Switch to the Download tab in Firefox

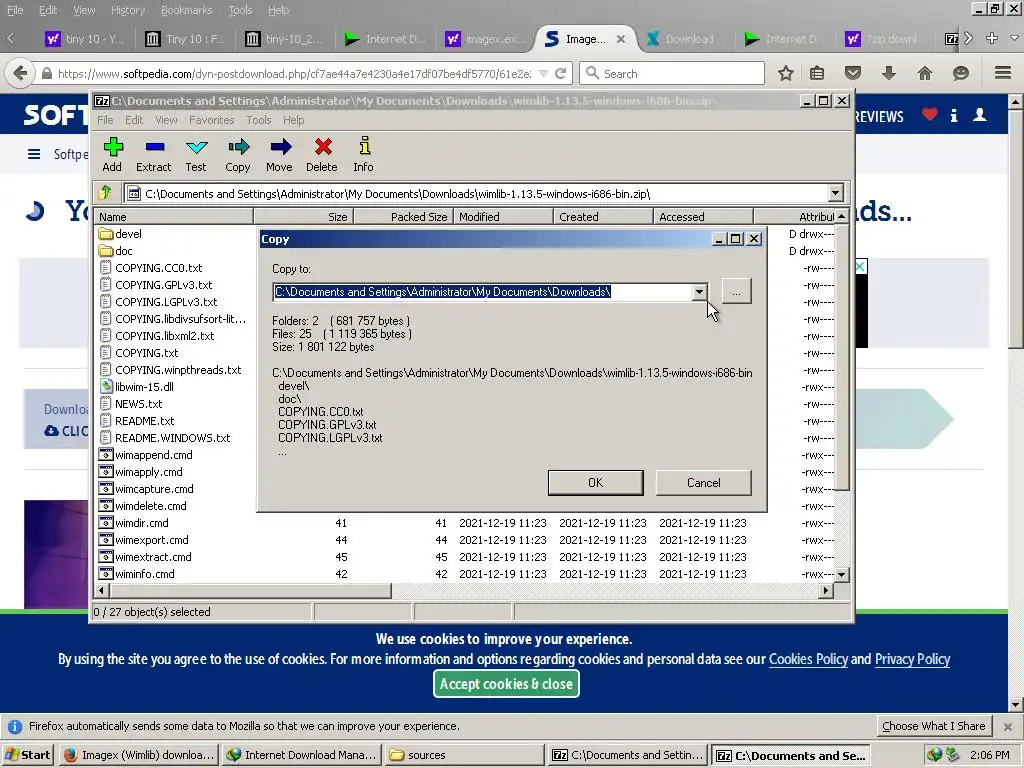pyautogui.click(x=687, y=39)
